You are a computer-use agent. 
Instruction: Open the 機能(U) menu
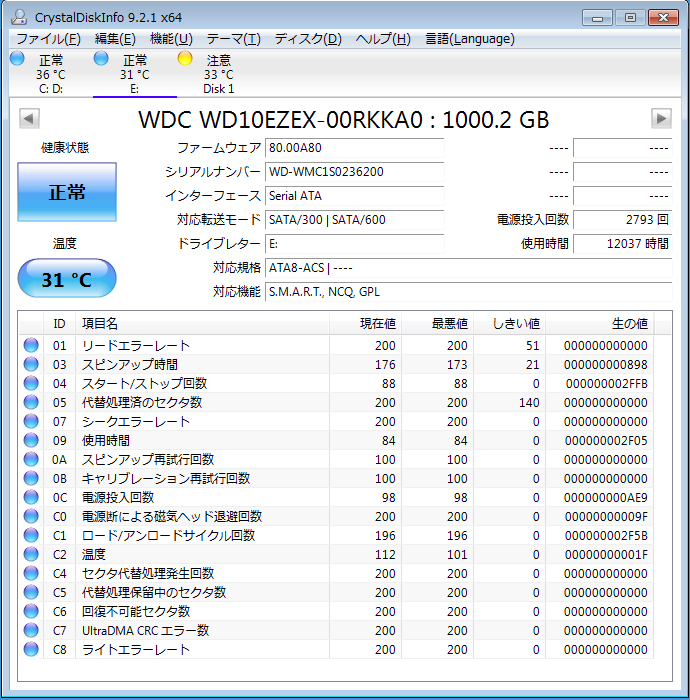pos(170,39)
